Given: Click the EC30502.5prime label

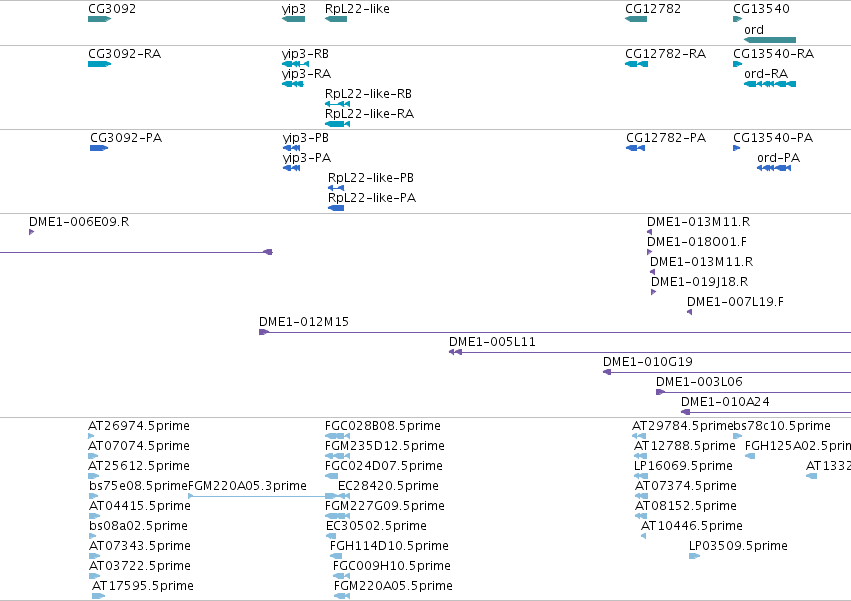Looking at the screenshot, I should 376,527.
